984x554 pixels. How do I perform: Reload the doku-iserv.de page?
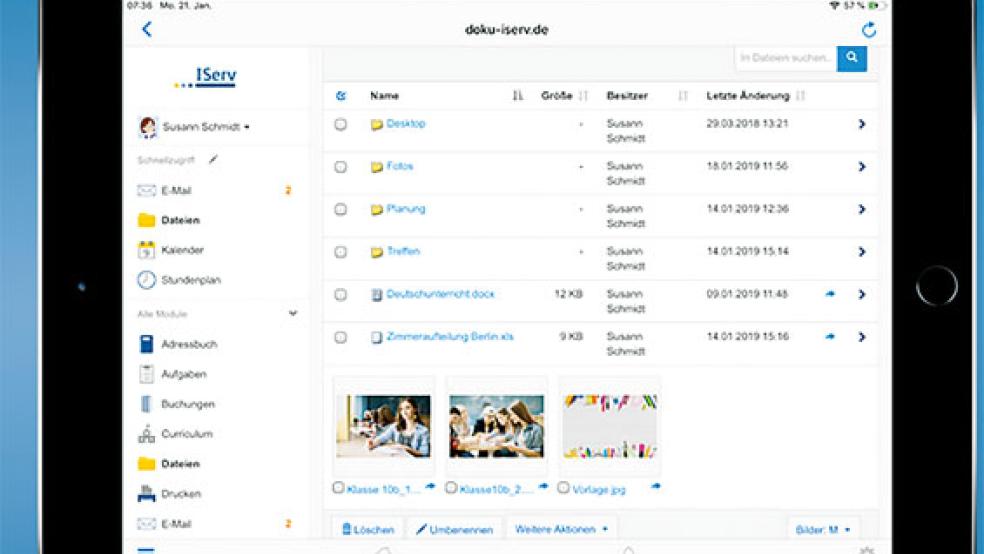coord(869,29)
